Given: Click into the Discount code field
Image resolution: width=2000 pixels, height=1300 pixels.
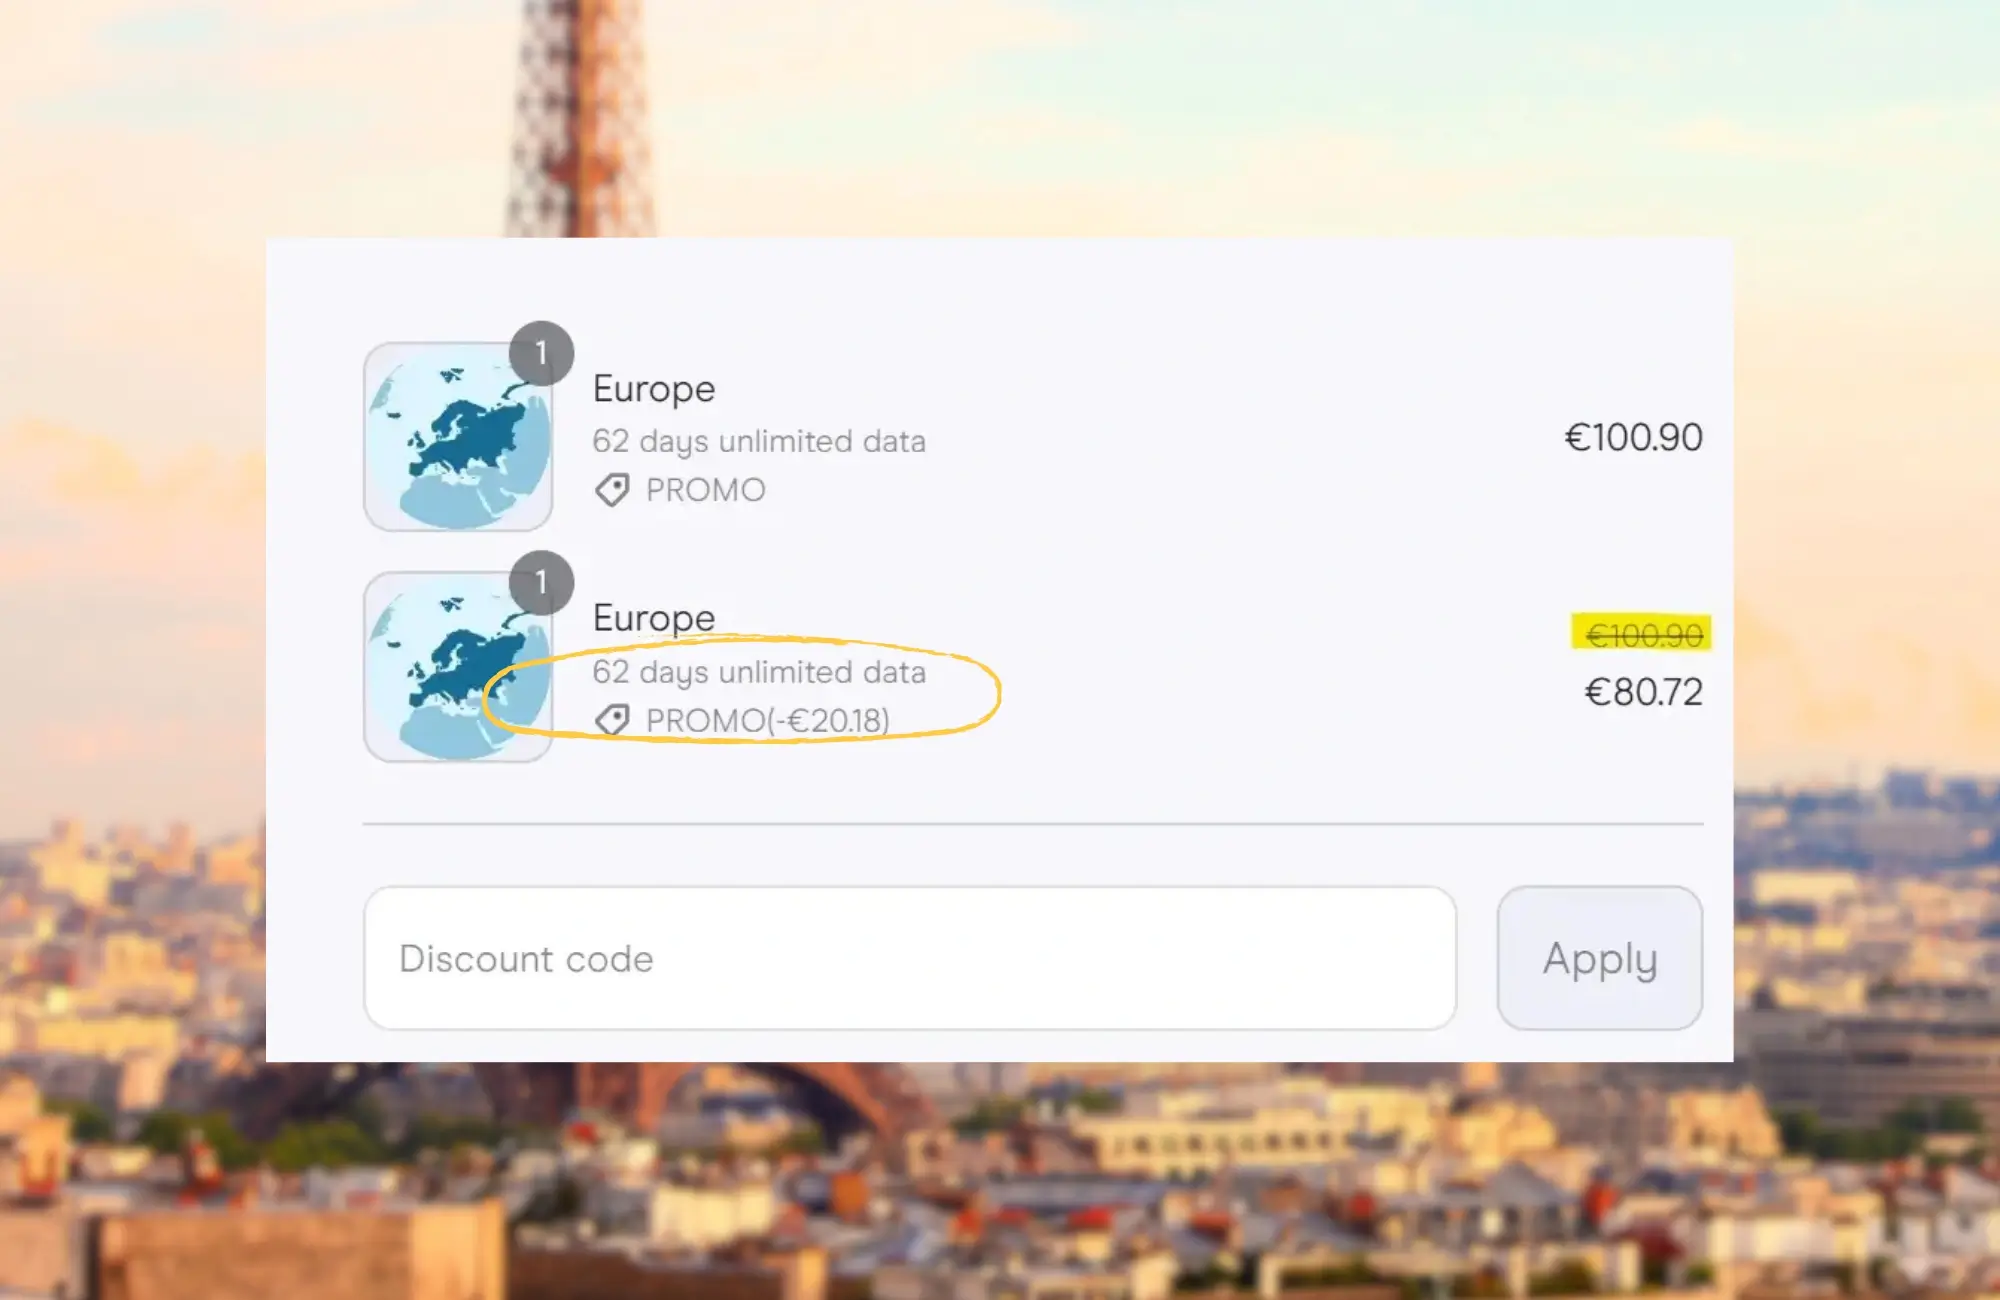Looking at the screenshot, I should point(909,958).
